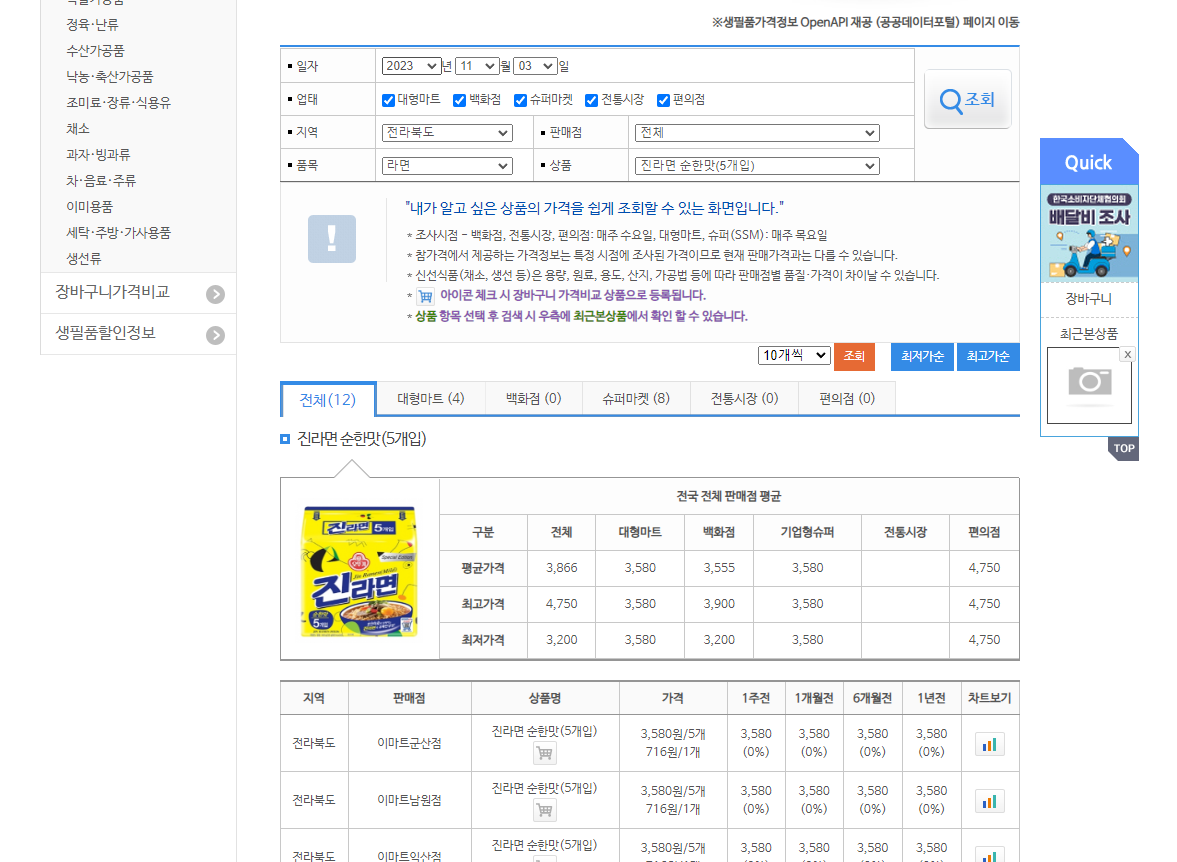Open chart for 이마트군산점 row
Viewport: 1177px width, 862px height.
pos(989,744)
